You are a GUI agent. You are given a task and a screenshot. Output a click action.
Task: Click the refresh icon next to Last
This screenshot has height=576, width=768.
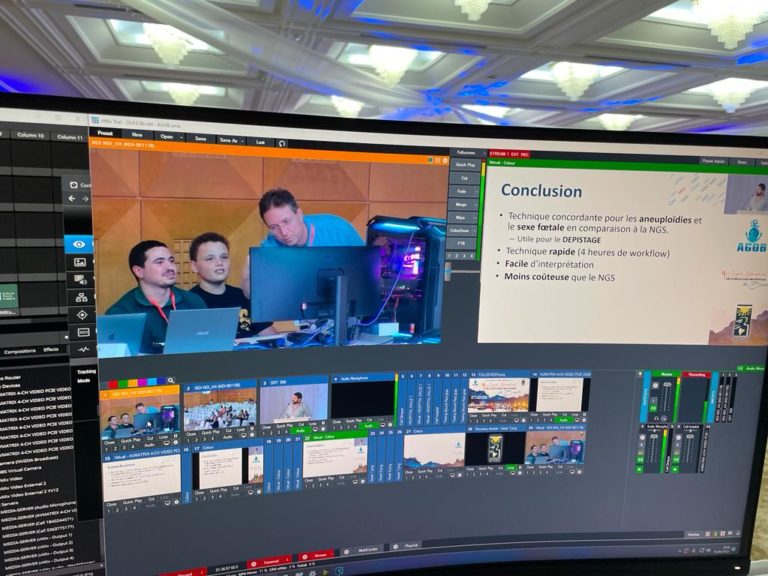282,143
